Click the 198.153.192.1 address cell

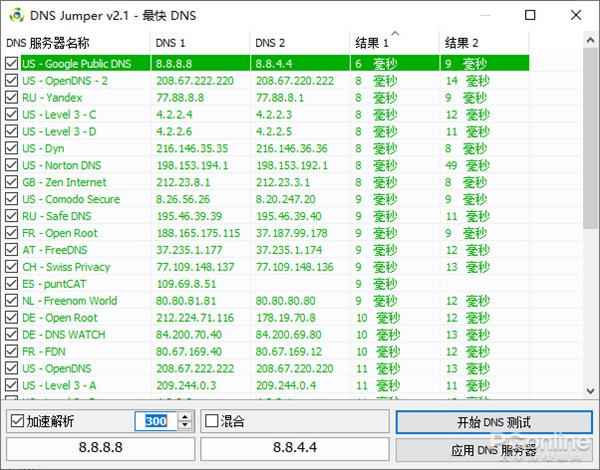292,165
